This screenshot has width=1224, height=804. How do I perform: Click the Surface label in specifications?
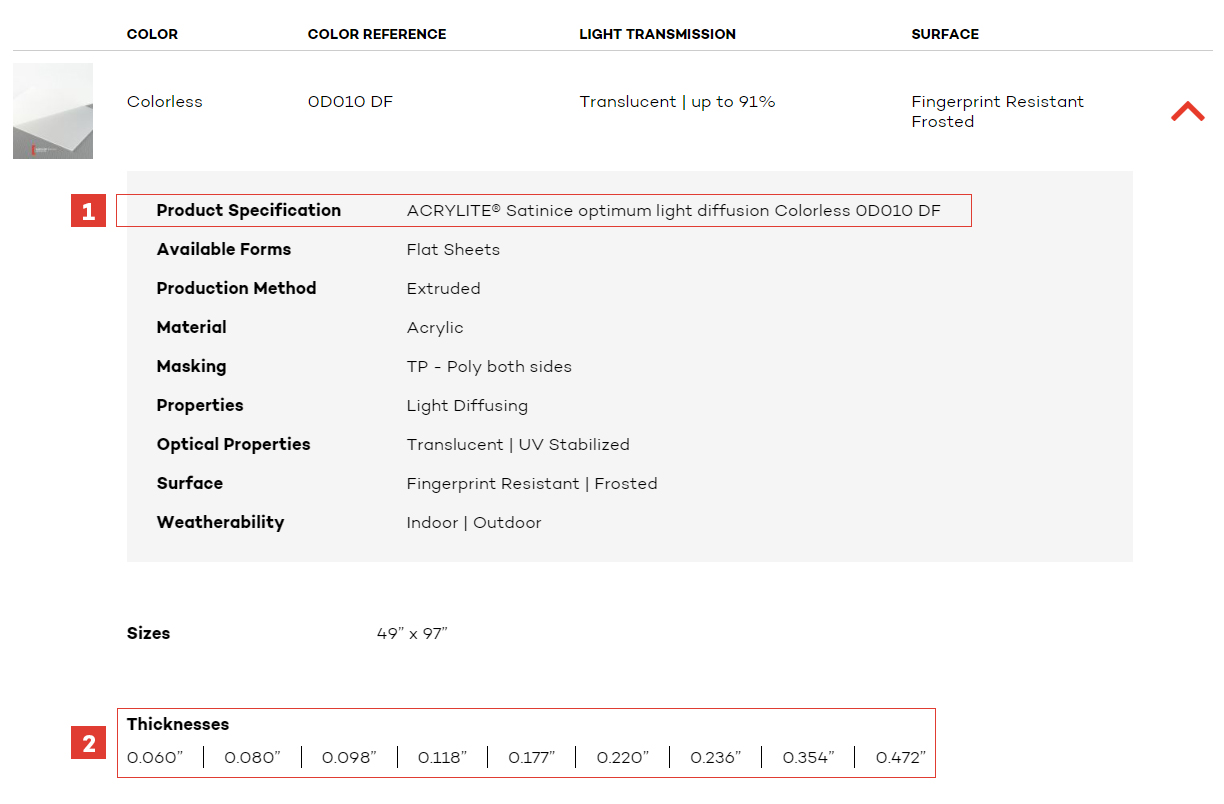click(x=189, y=483)
